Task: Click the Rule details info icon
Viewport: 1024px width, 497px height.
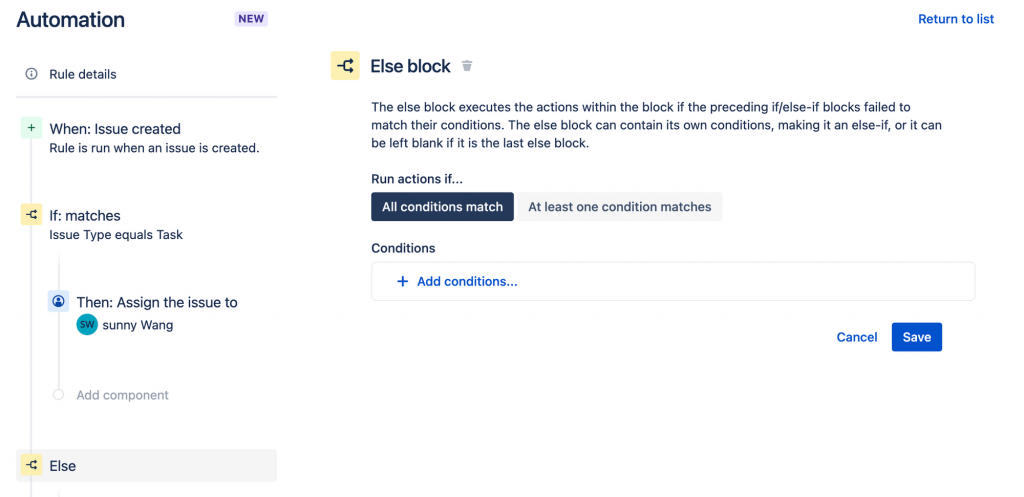Action: coord(31,74)
